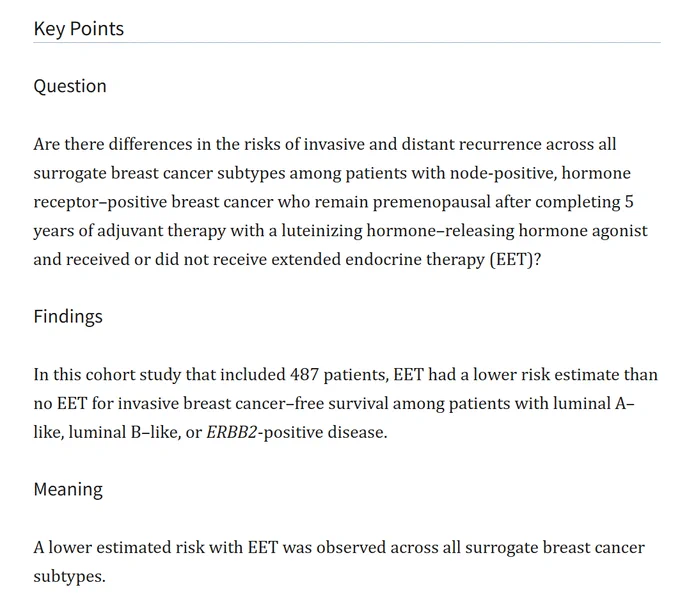The image size is (680, 594).
Task: Click the word luteinizing
Action: pos(321,231)
